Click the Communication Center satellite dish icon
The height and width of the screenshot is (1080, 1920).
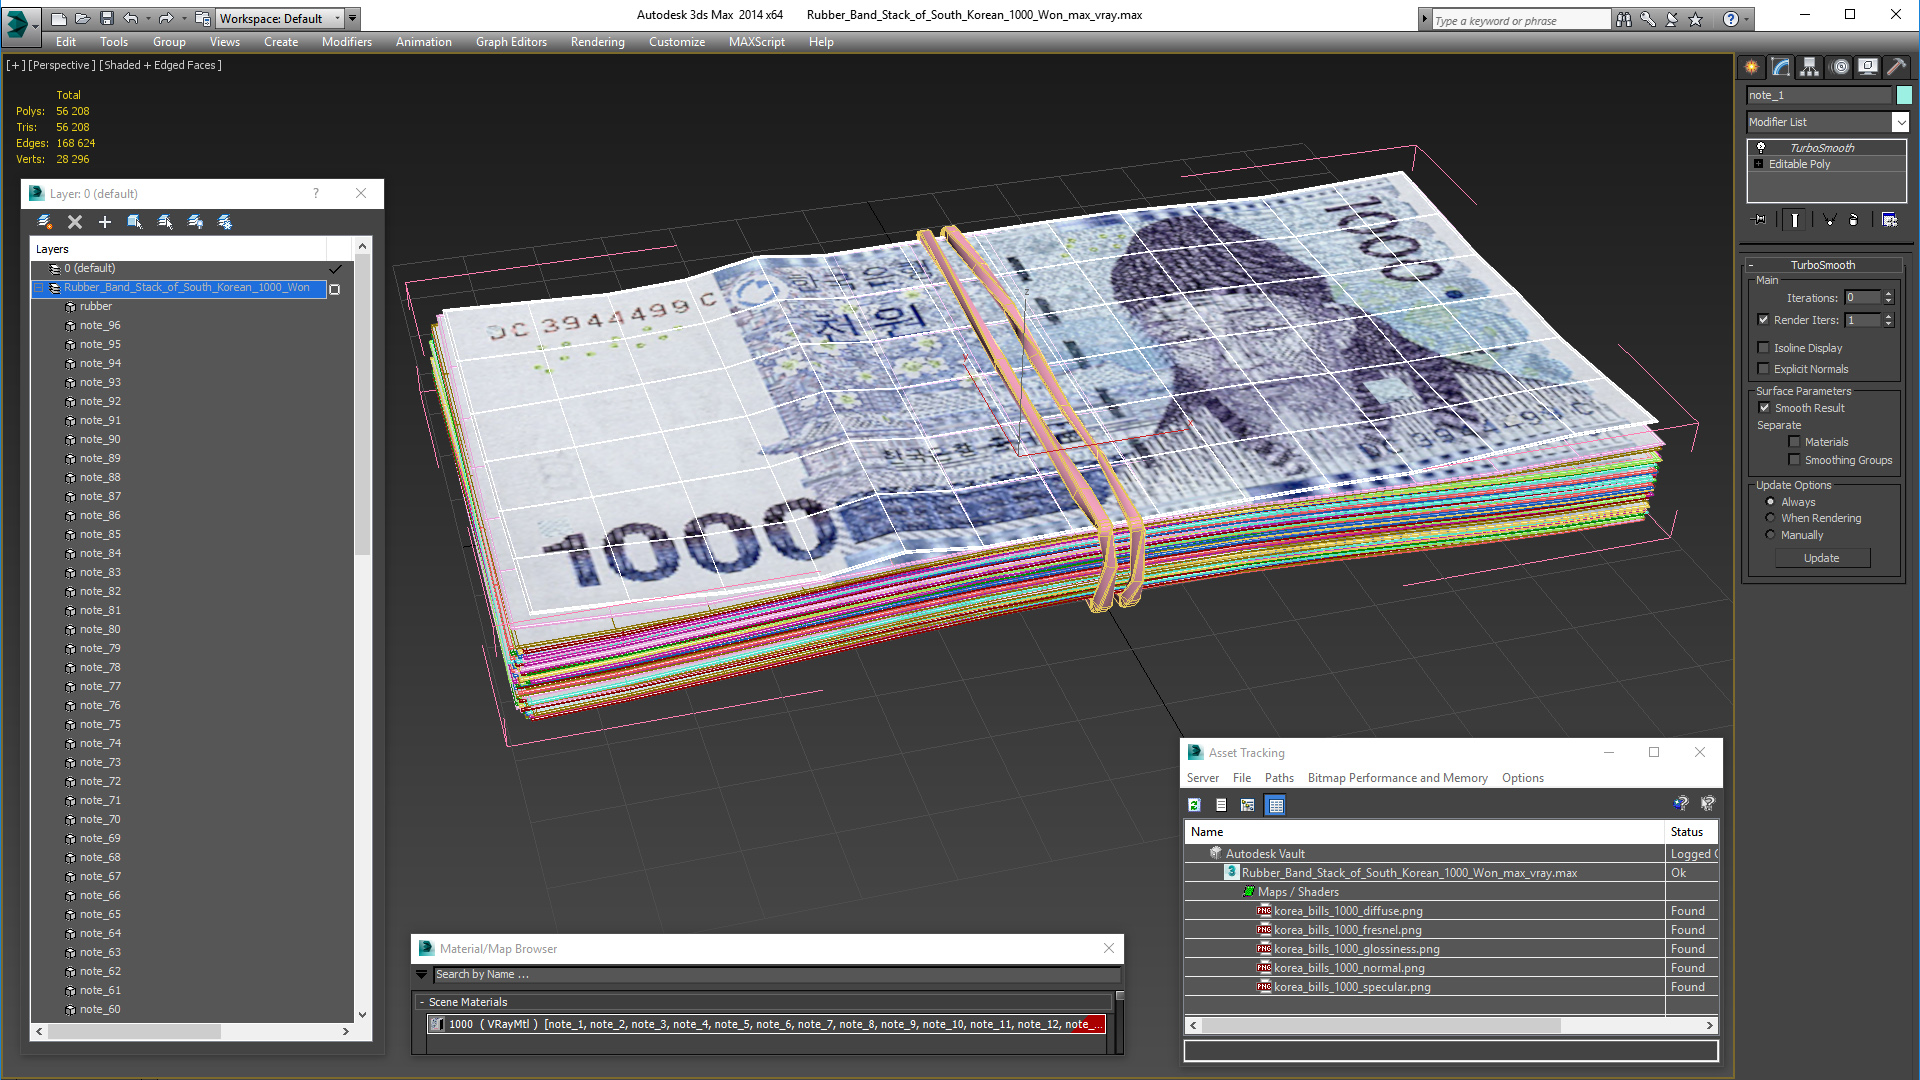1671,19
